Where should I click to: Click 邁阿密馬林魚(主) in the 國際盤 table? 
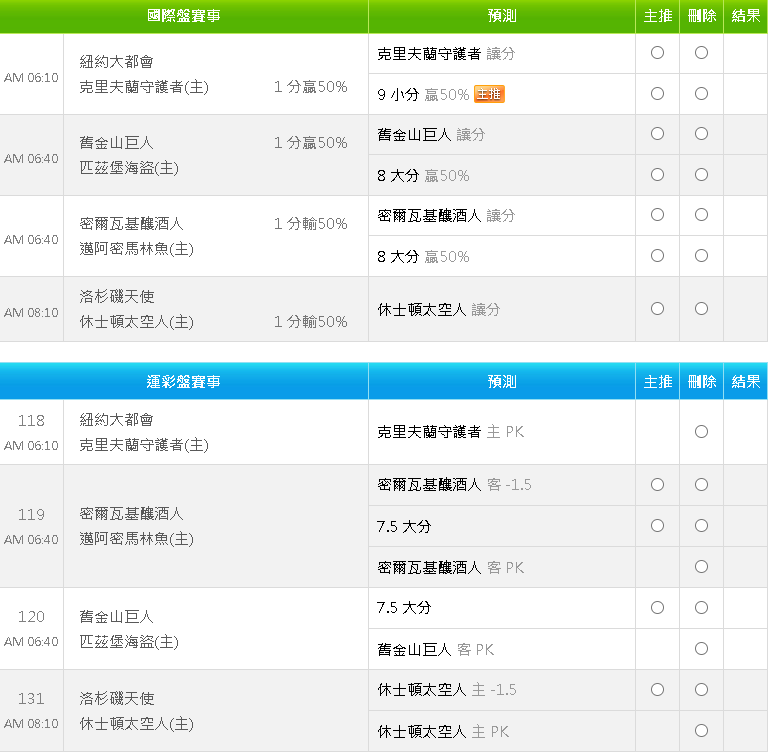pyautogui.click(x=136, y=249)
